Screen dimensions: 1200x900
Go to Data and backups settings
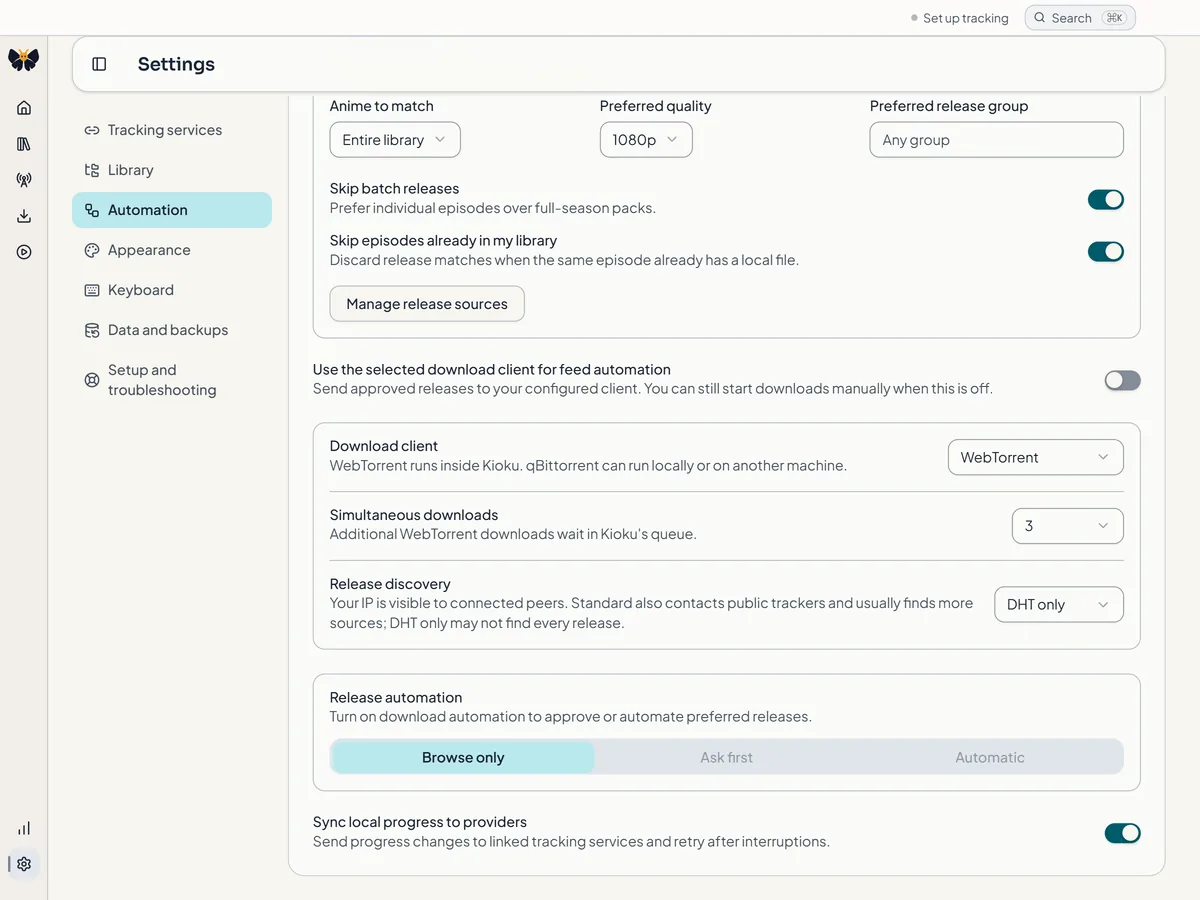172,330
